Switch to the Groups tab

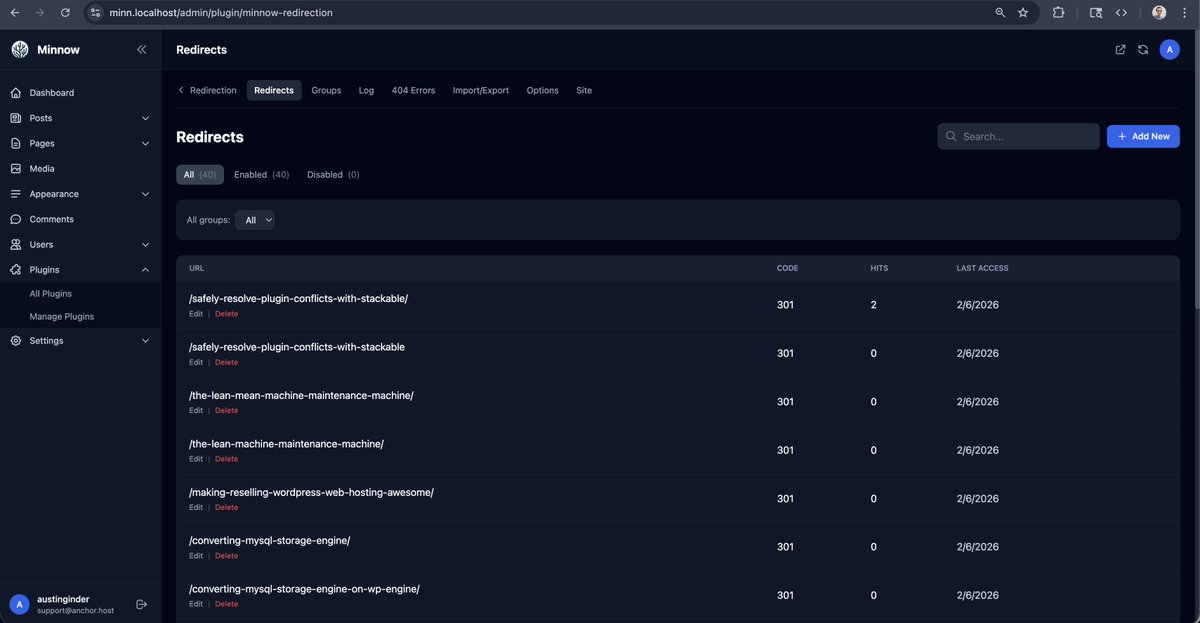pyautogui.click(x=326, y=90)
